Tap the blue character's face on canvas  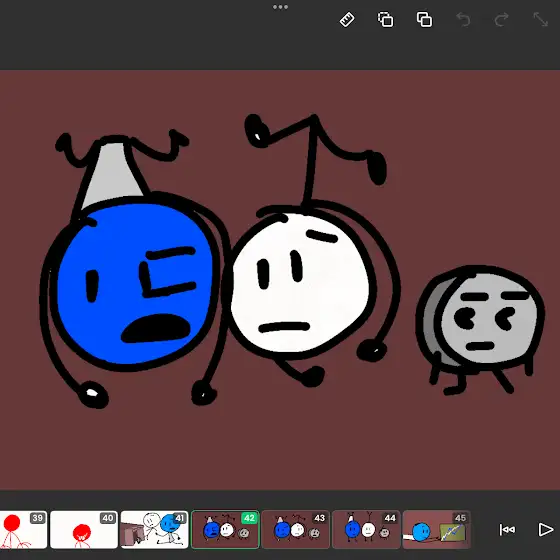134,286
